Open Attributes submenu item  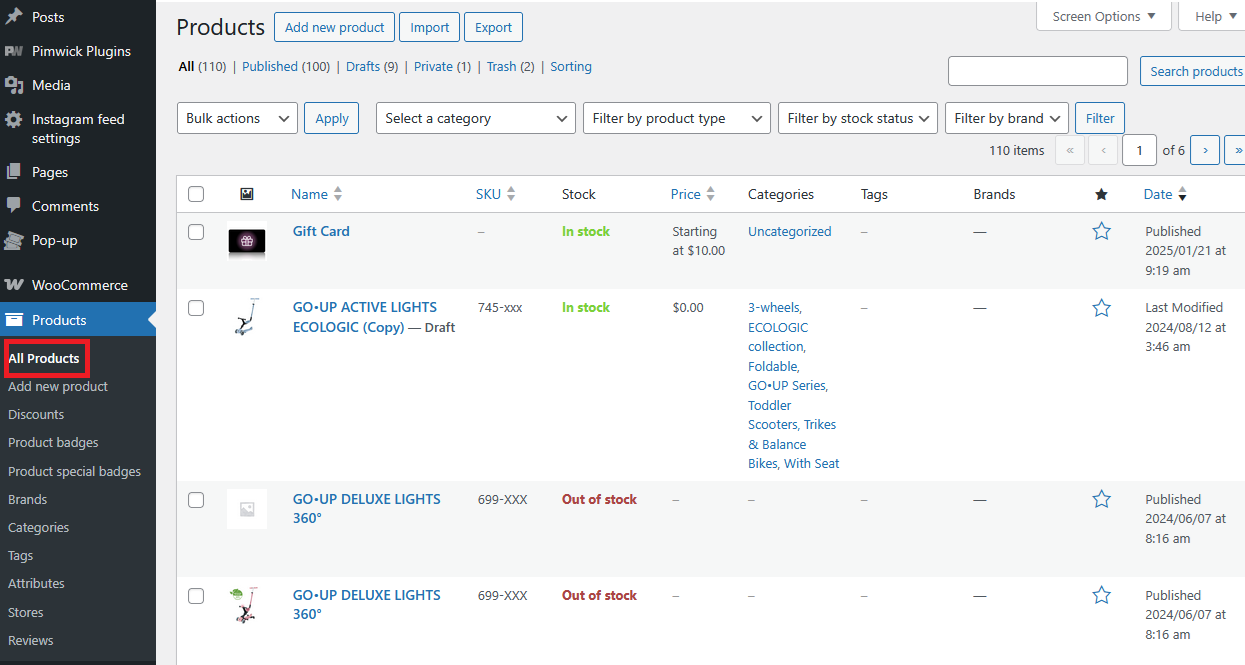(36, 583)
